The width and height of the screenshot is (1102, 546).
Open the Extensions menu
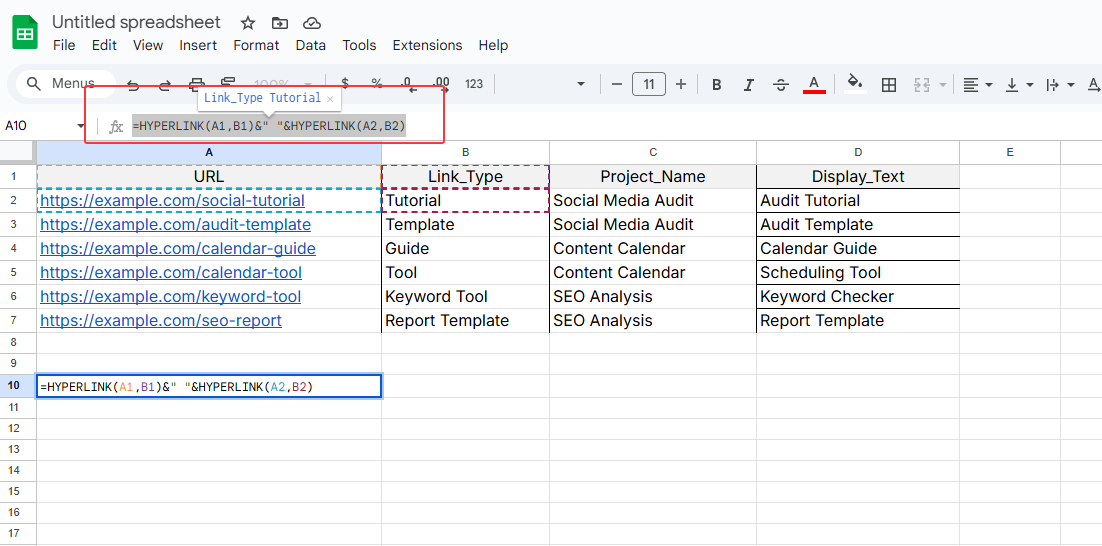tap(427, 45)
